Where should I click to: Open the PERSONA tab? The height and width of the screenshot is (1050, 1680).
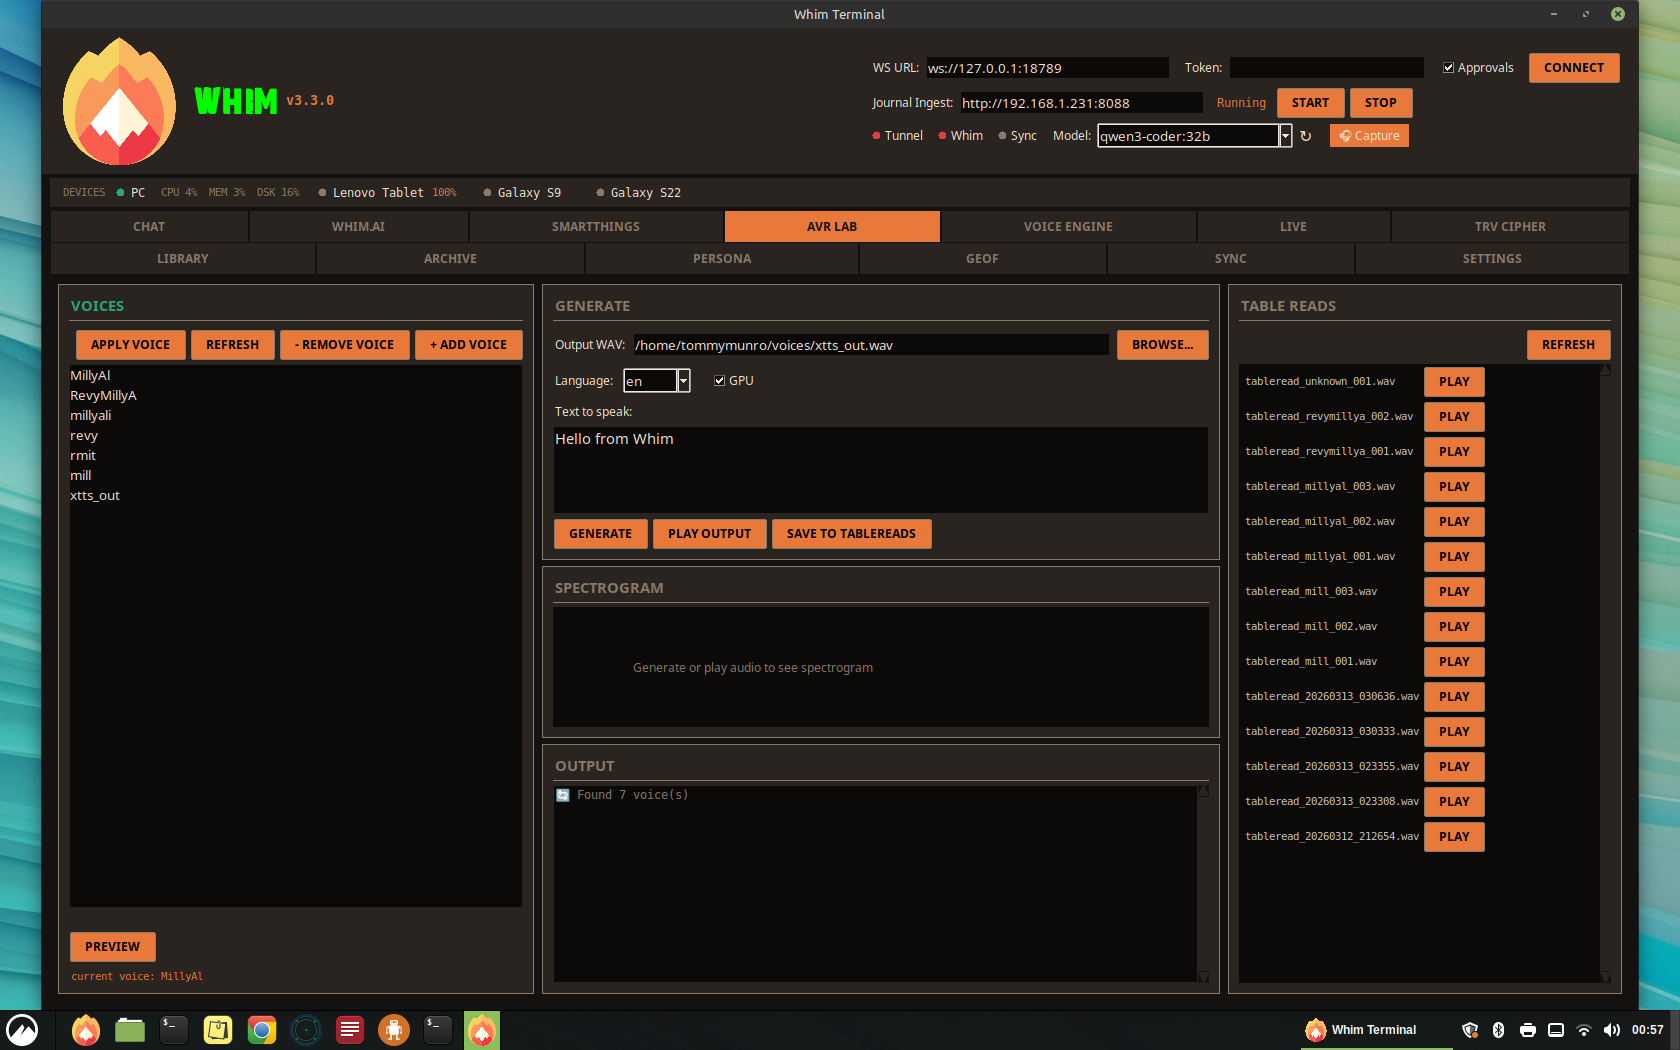tap(722, 258)
